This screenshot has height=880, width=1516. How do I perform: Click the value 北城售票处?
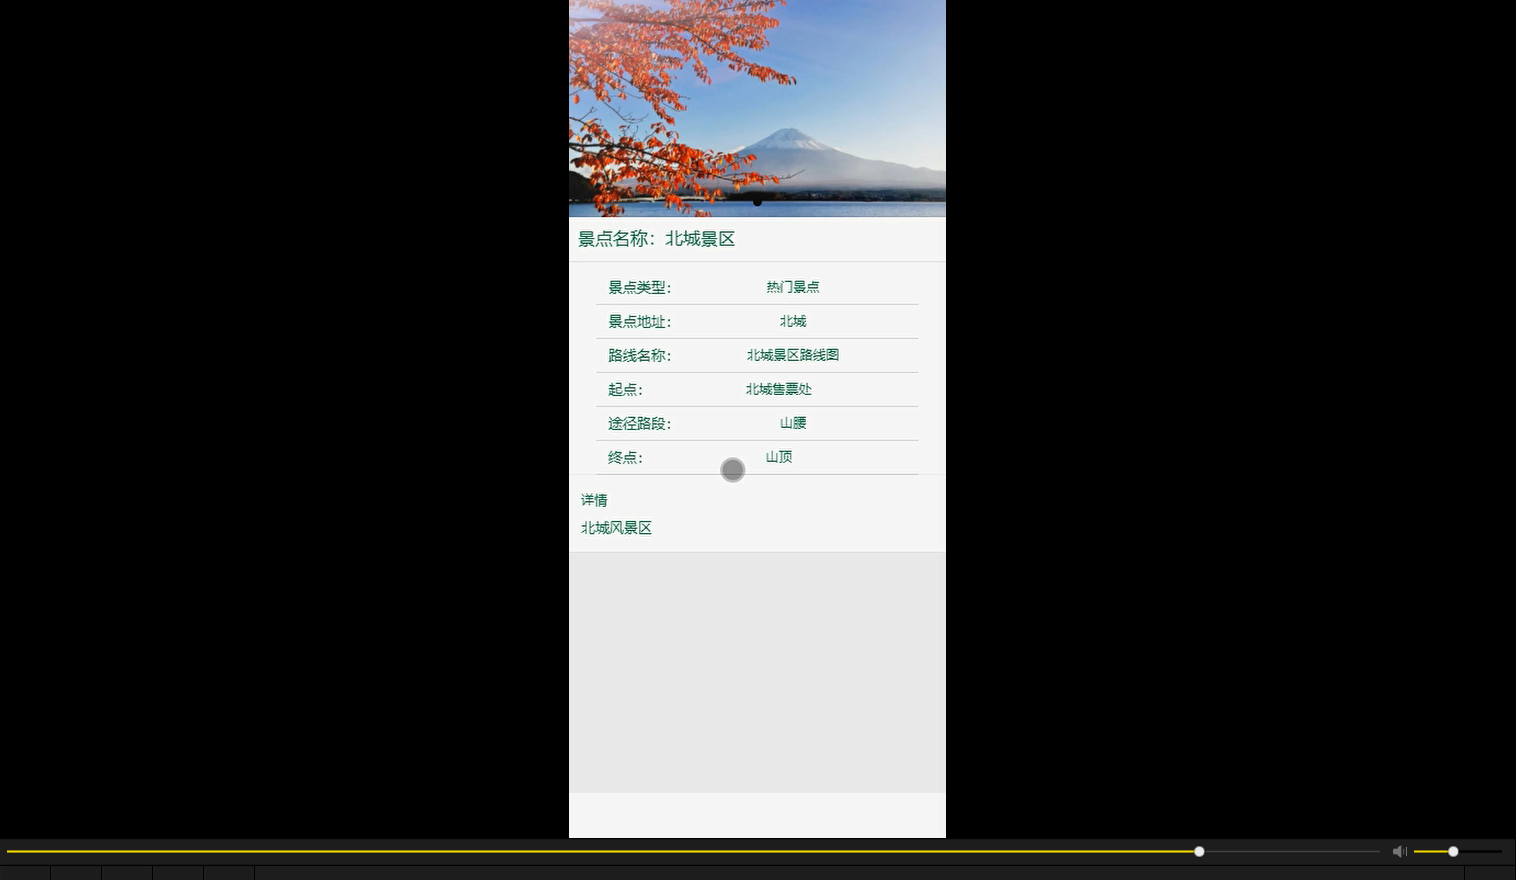click(779, 389)
